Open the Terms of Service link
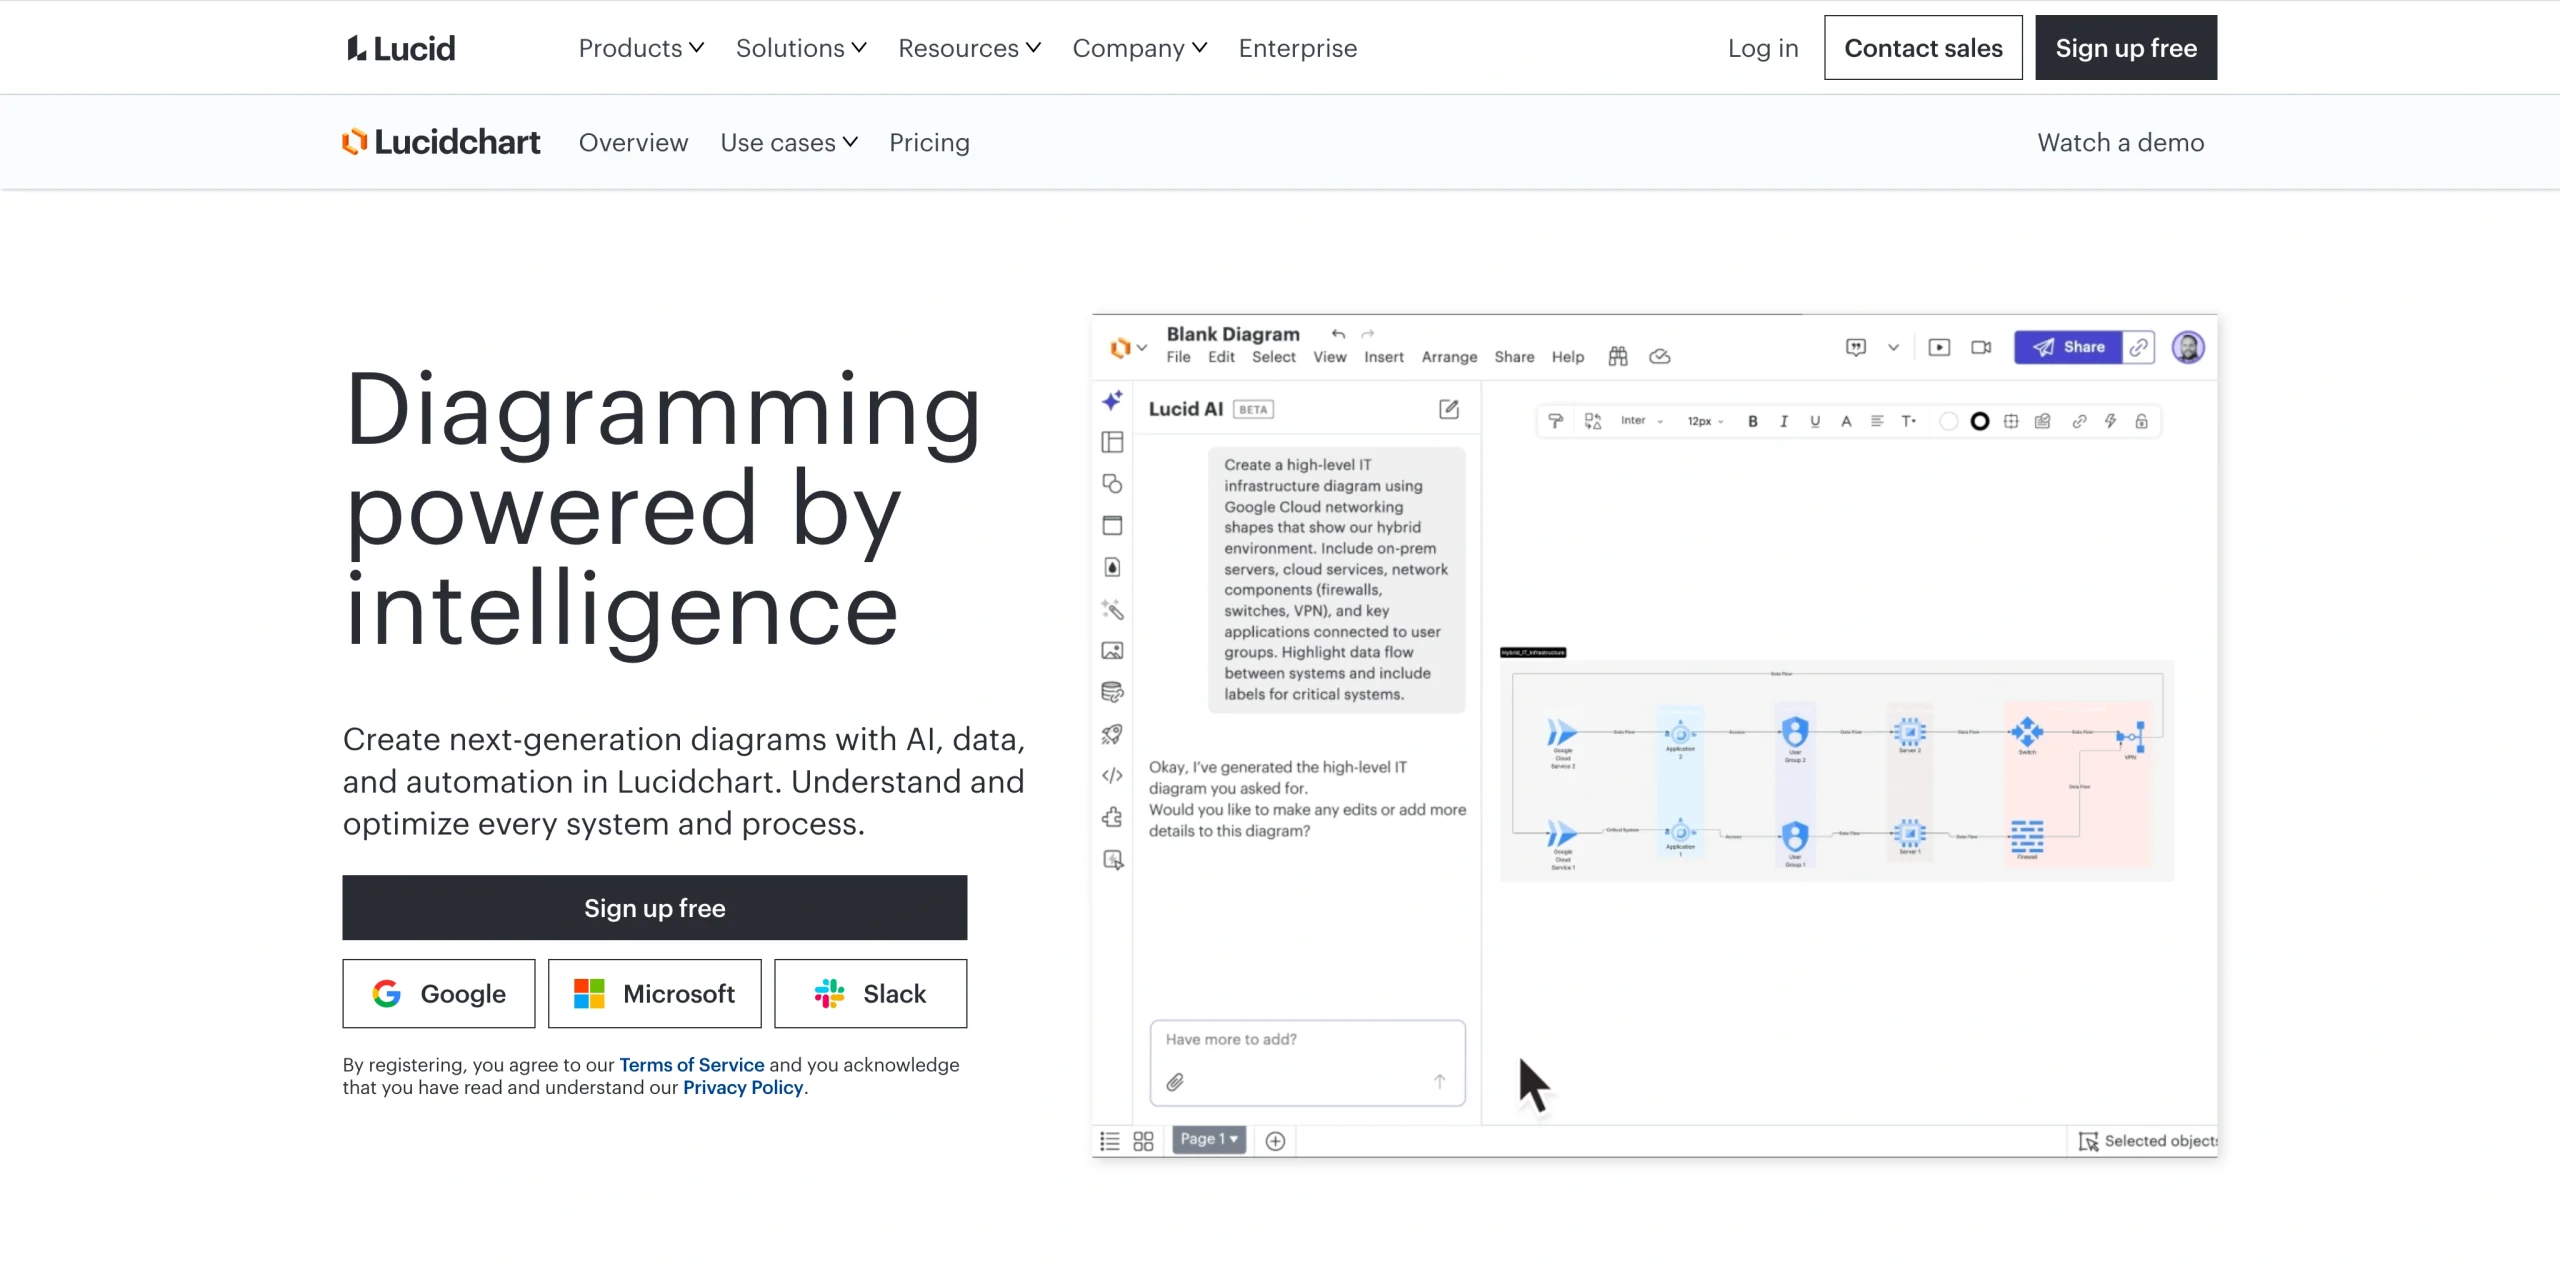This screenshot has width=2560, height=1264. click(691, 1064)
